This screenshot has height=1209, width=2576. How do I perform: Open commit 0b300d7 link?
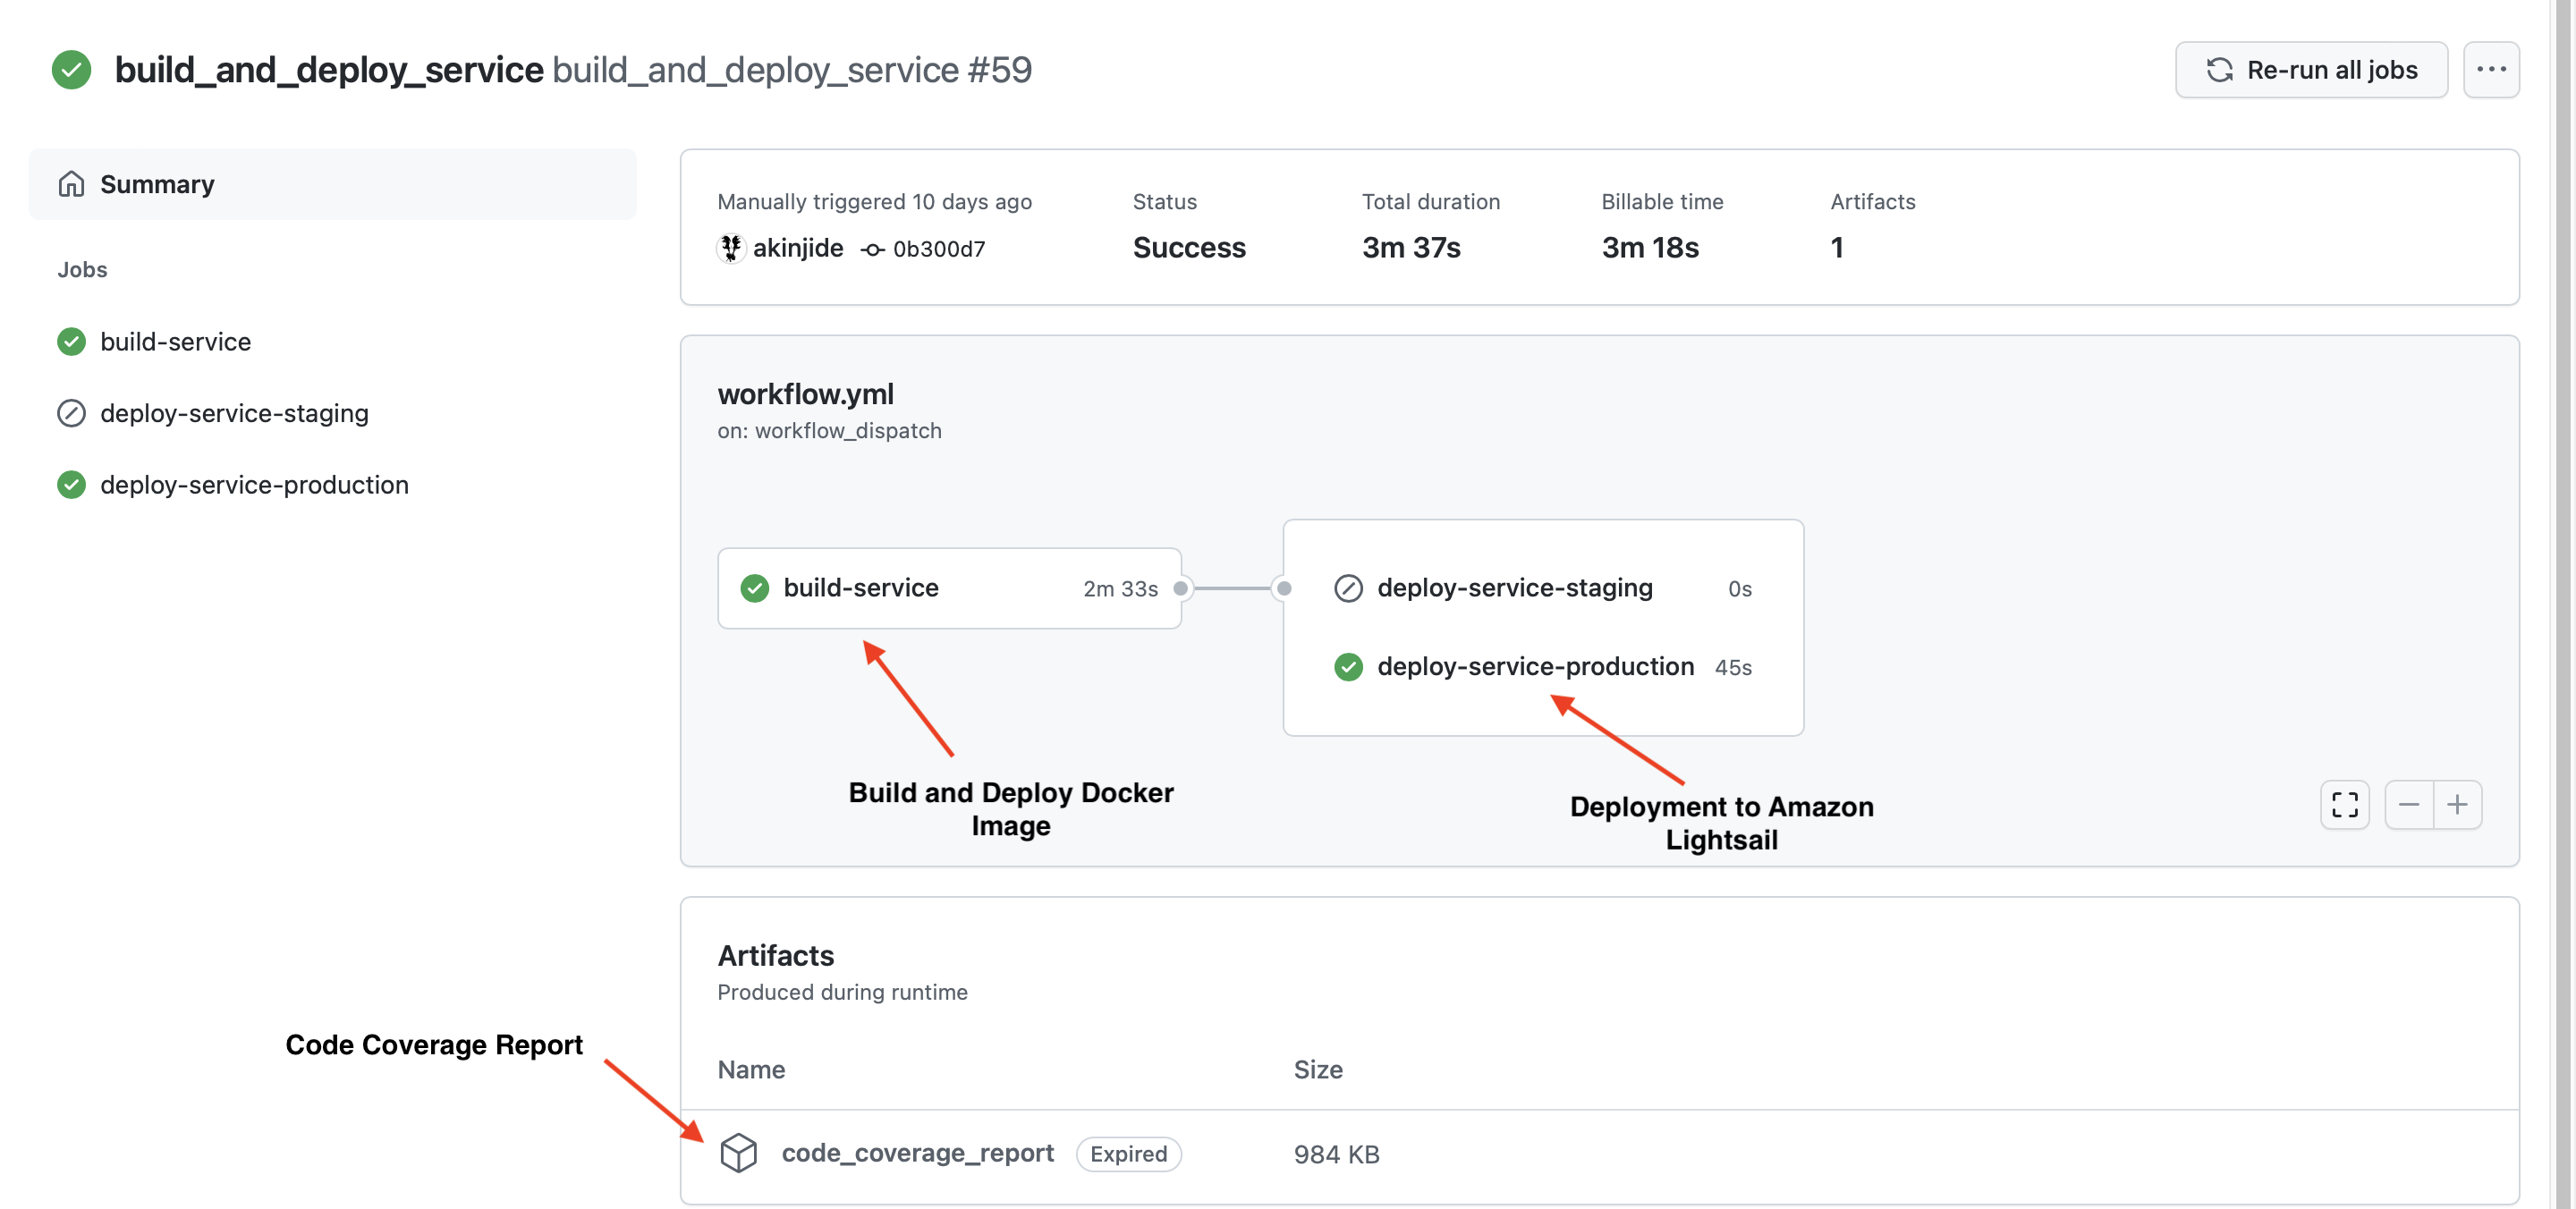click(x=938, y=249)
